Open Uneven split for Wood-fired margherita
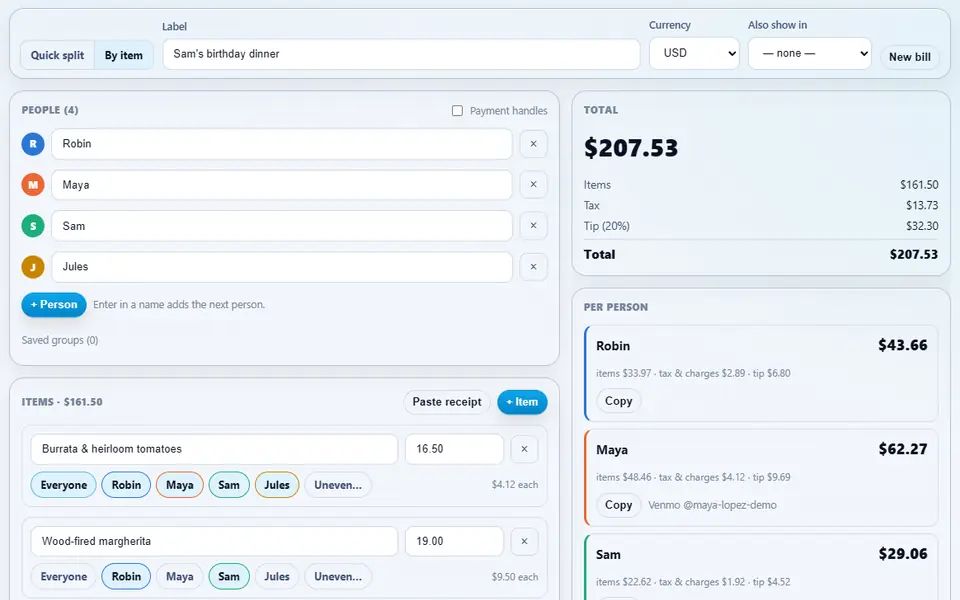This screenshot has height=600, width=960. [338, 577]
